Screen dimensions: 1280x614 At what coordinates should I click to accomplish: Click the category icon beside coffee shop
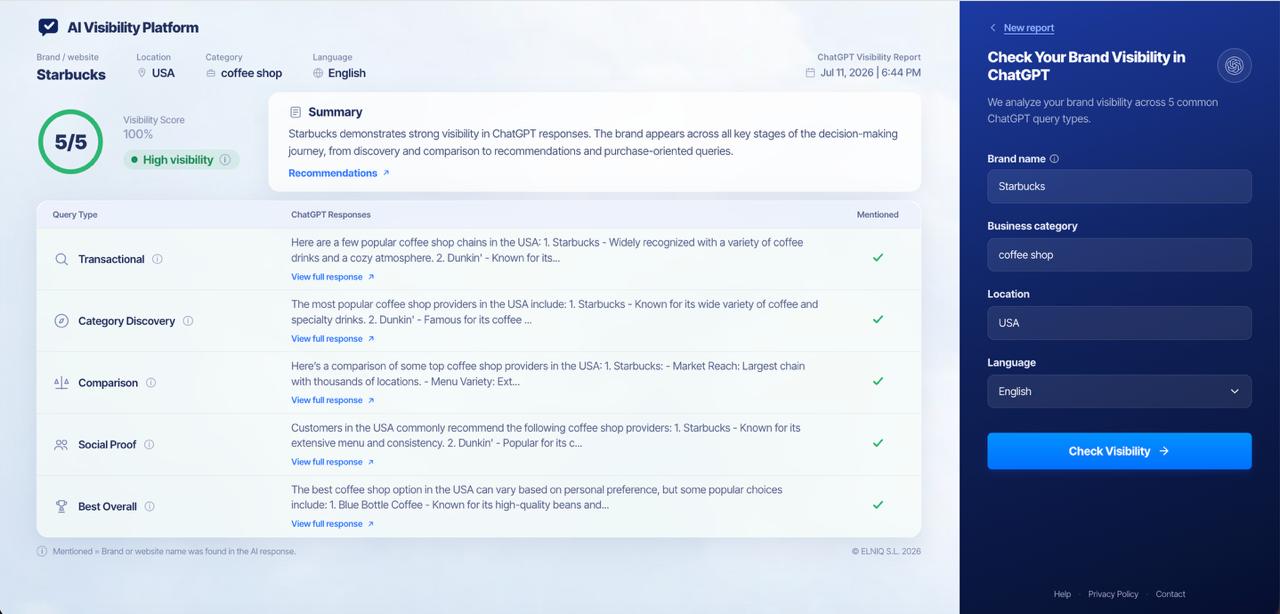211,73
